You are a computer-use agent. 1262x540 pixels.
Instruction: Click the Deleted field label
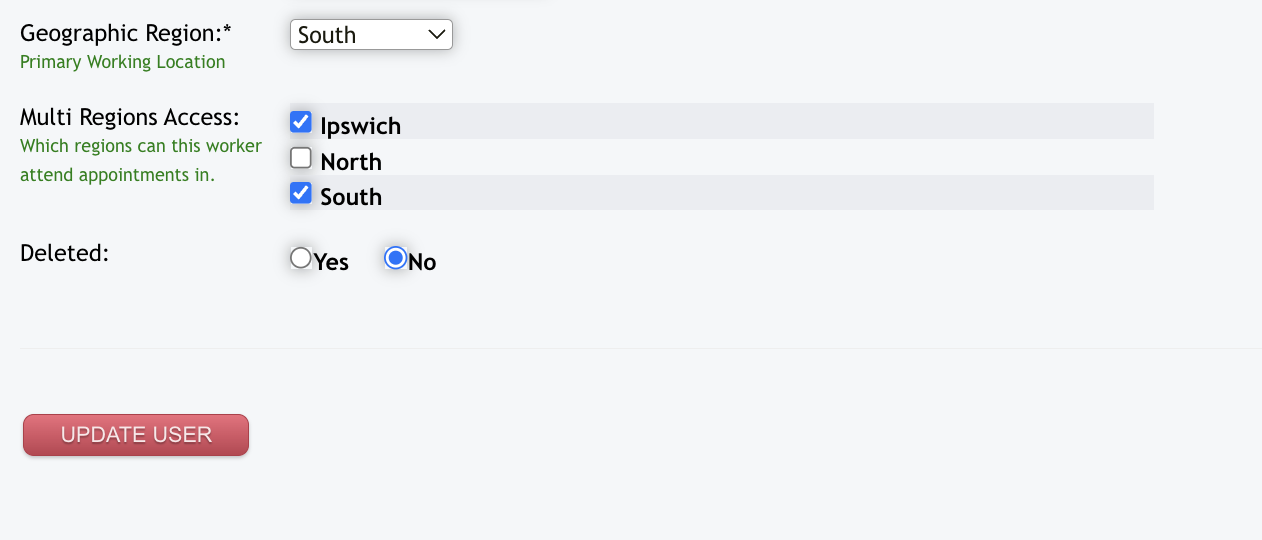(x=64, y=253)
